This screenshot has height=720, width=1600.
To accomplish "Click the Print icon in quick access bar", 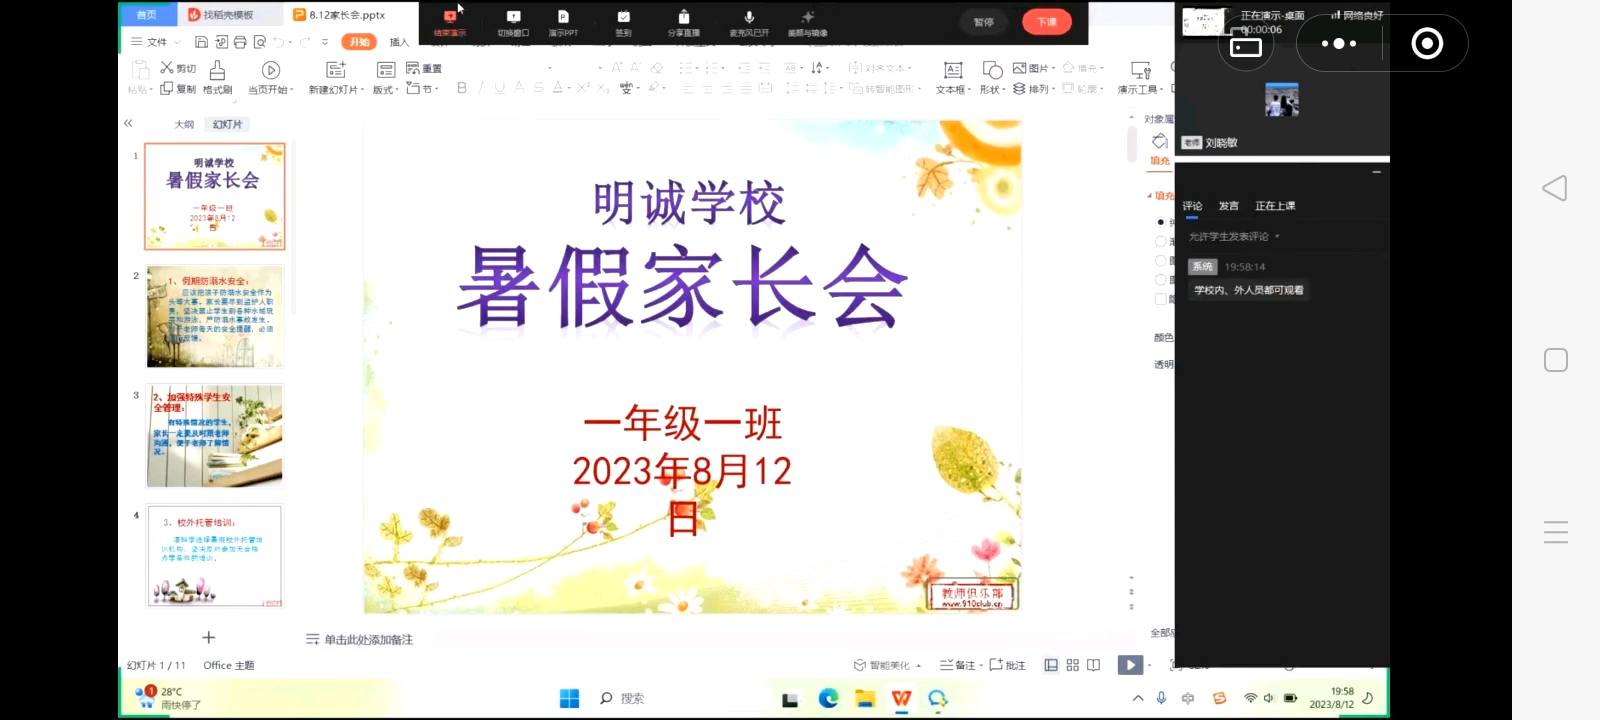I will click(240, 42).
